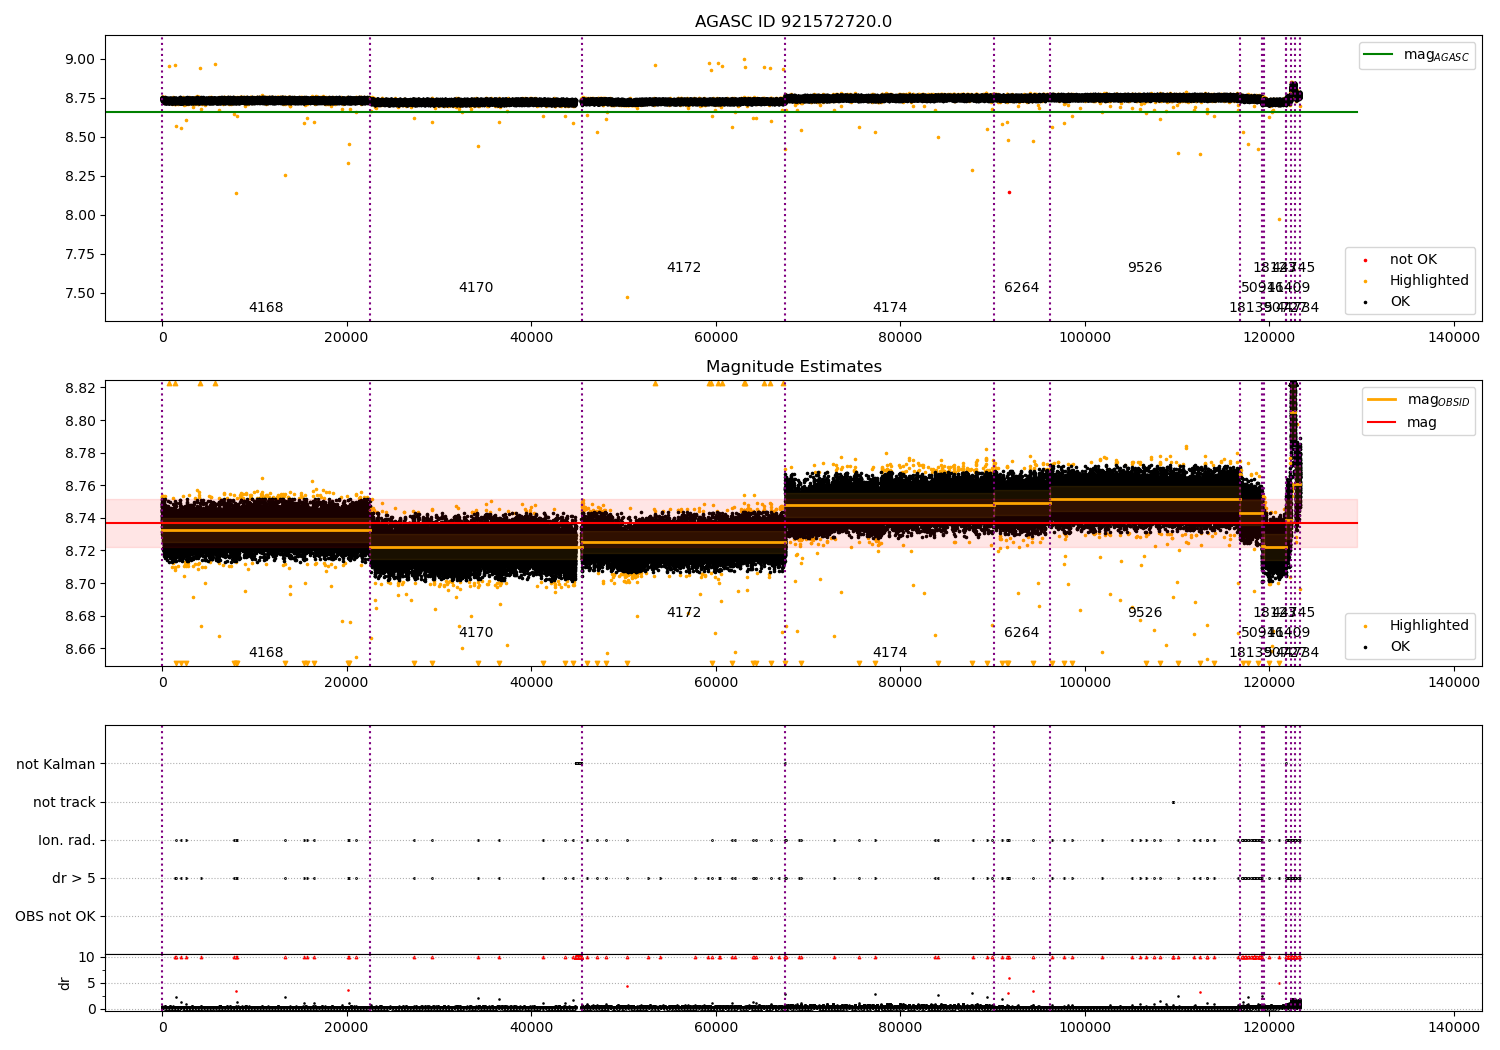The height and width of the screenshot is (1050, 1500).
Task: Click the "AGASC ID 921572720.0" plot title
Action: pyautogui.click(x=793, y=22)
